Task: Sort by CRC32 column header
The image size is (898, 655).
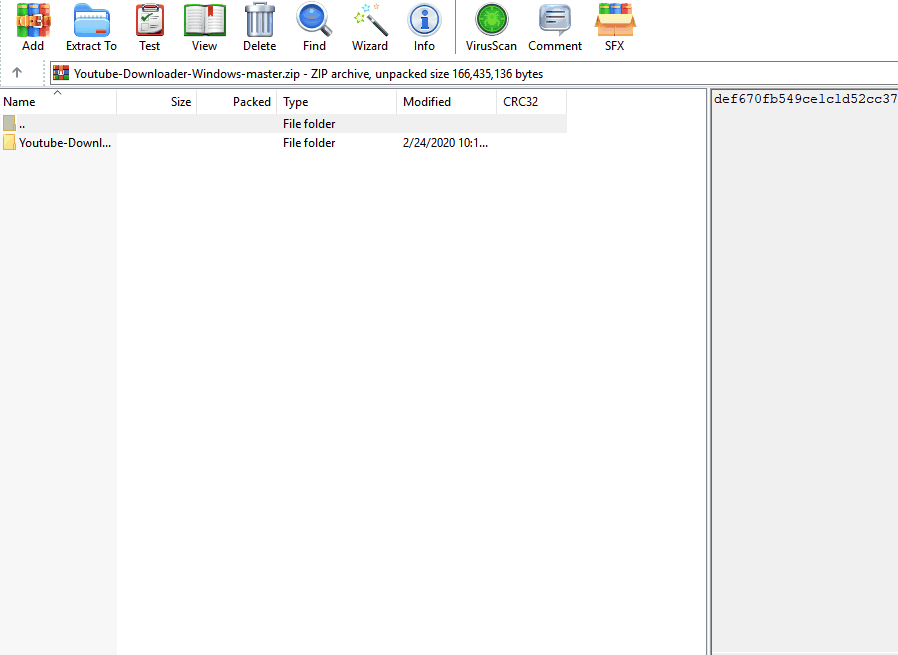Action: [x=532, y=102]
